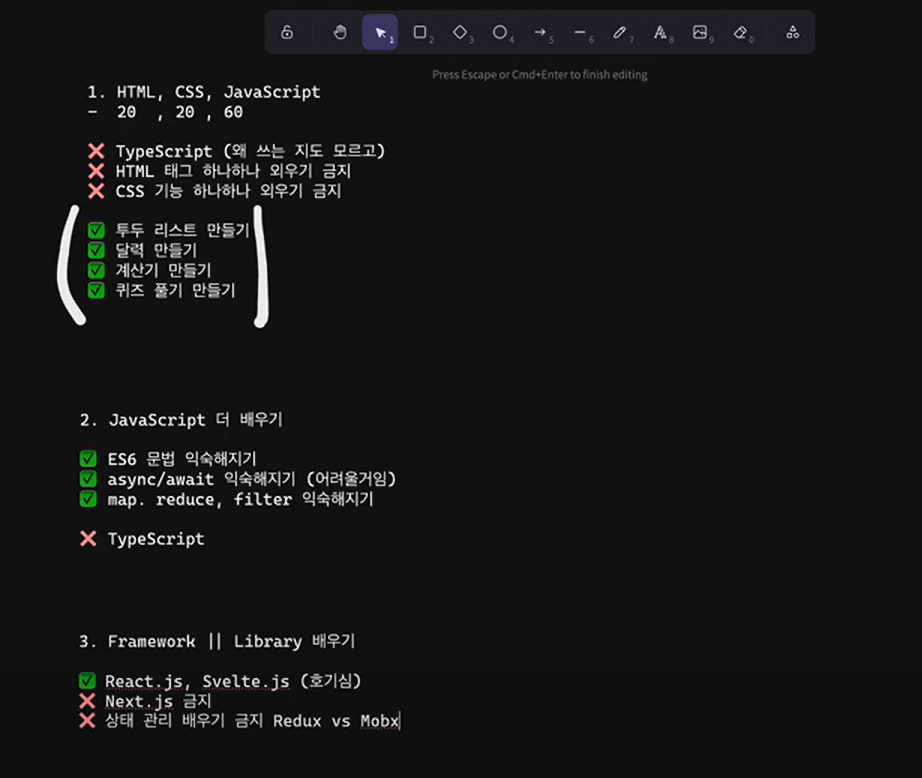Select the Text tool

[660, 32]
